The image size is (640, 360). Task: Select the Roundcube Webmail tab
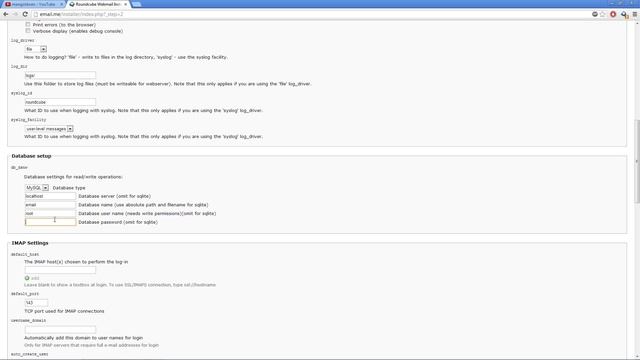click(97, 4)
